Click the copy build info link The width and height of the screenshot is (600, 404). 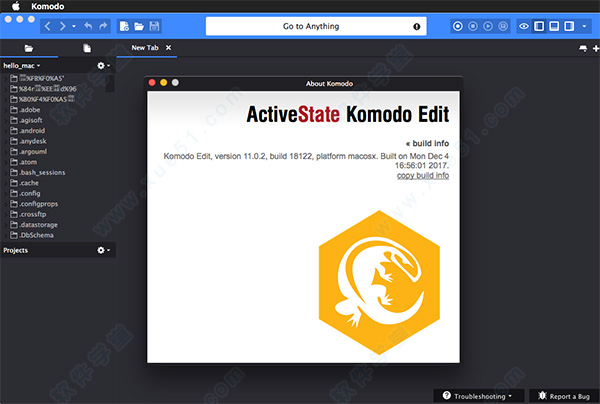[x=423, y=176]
